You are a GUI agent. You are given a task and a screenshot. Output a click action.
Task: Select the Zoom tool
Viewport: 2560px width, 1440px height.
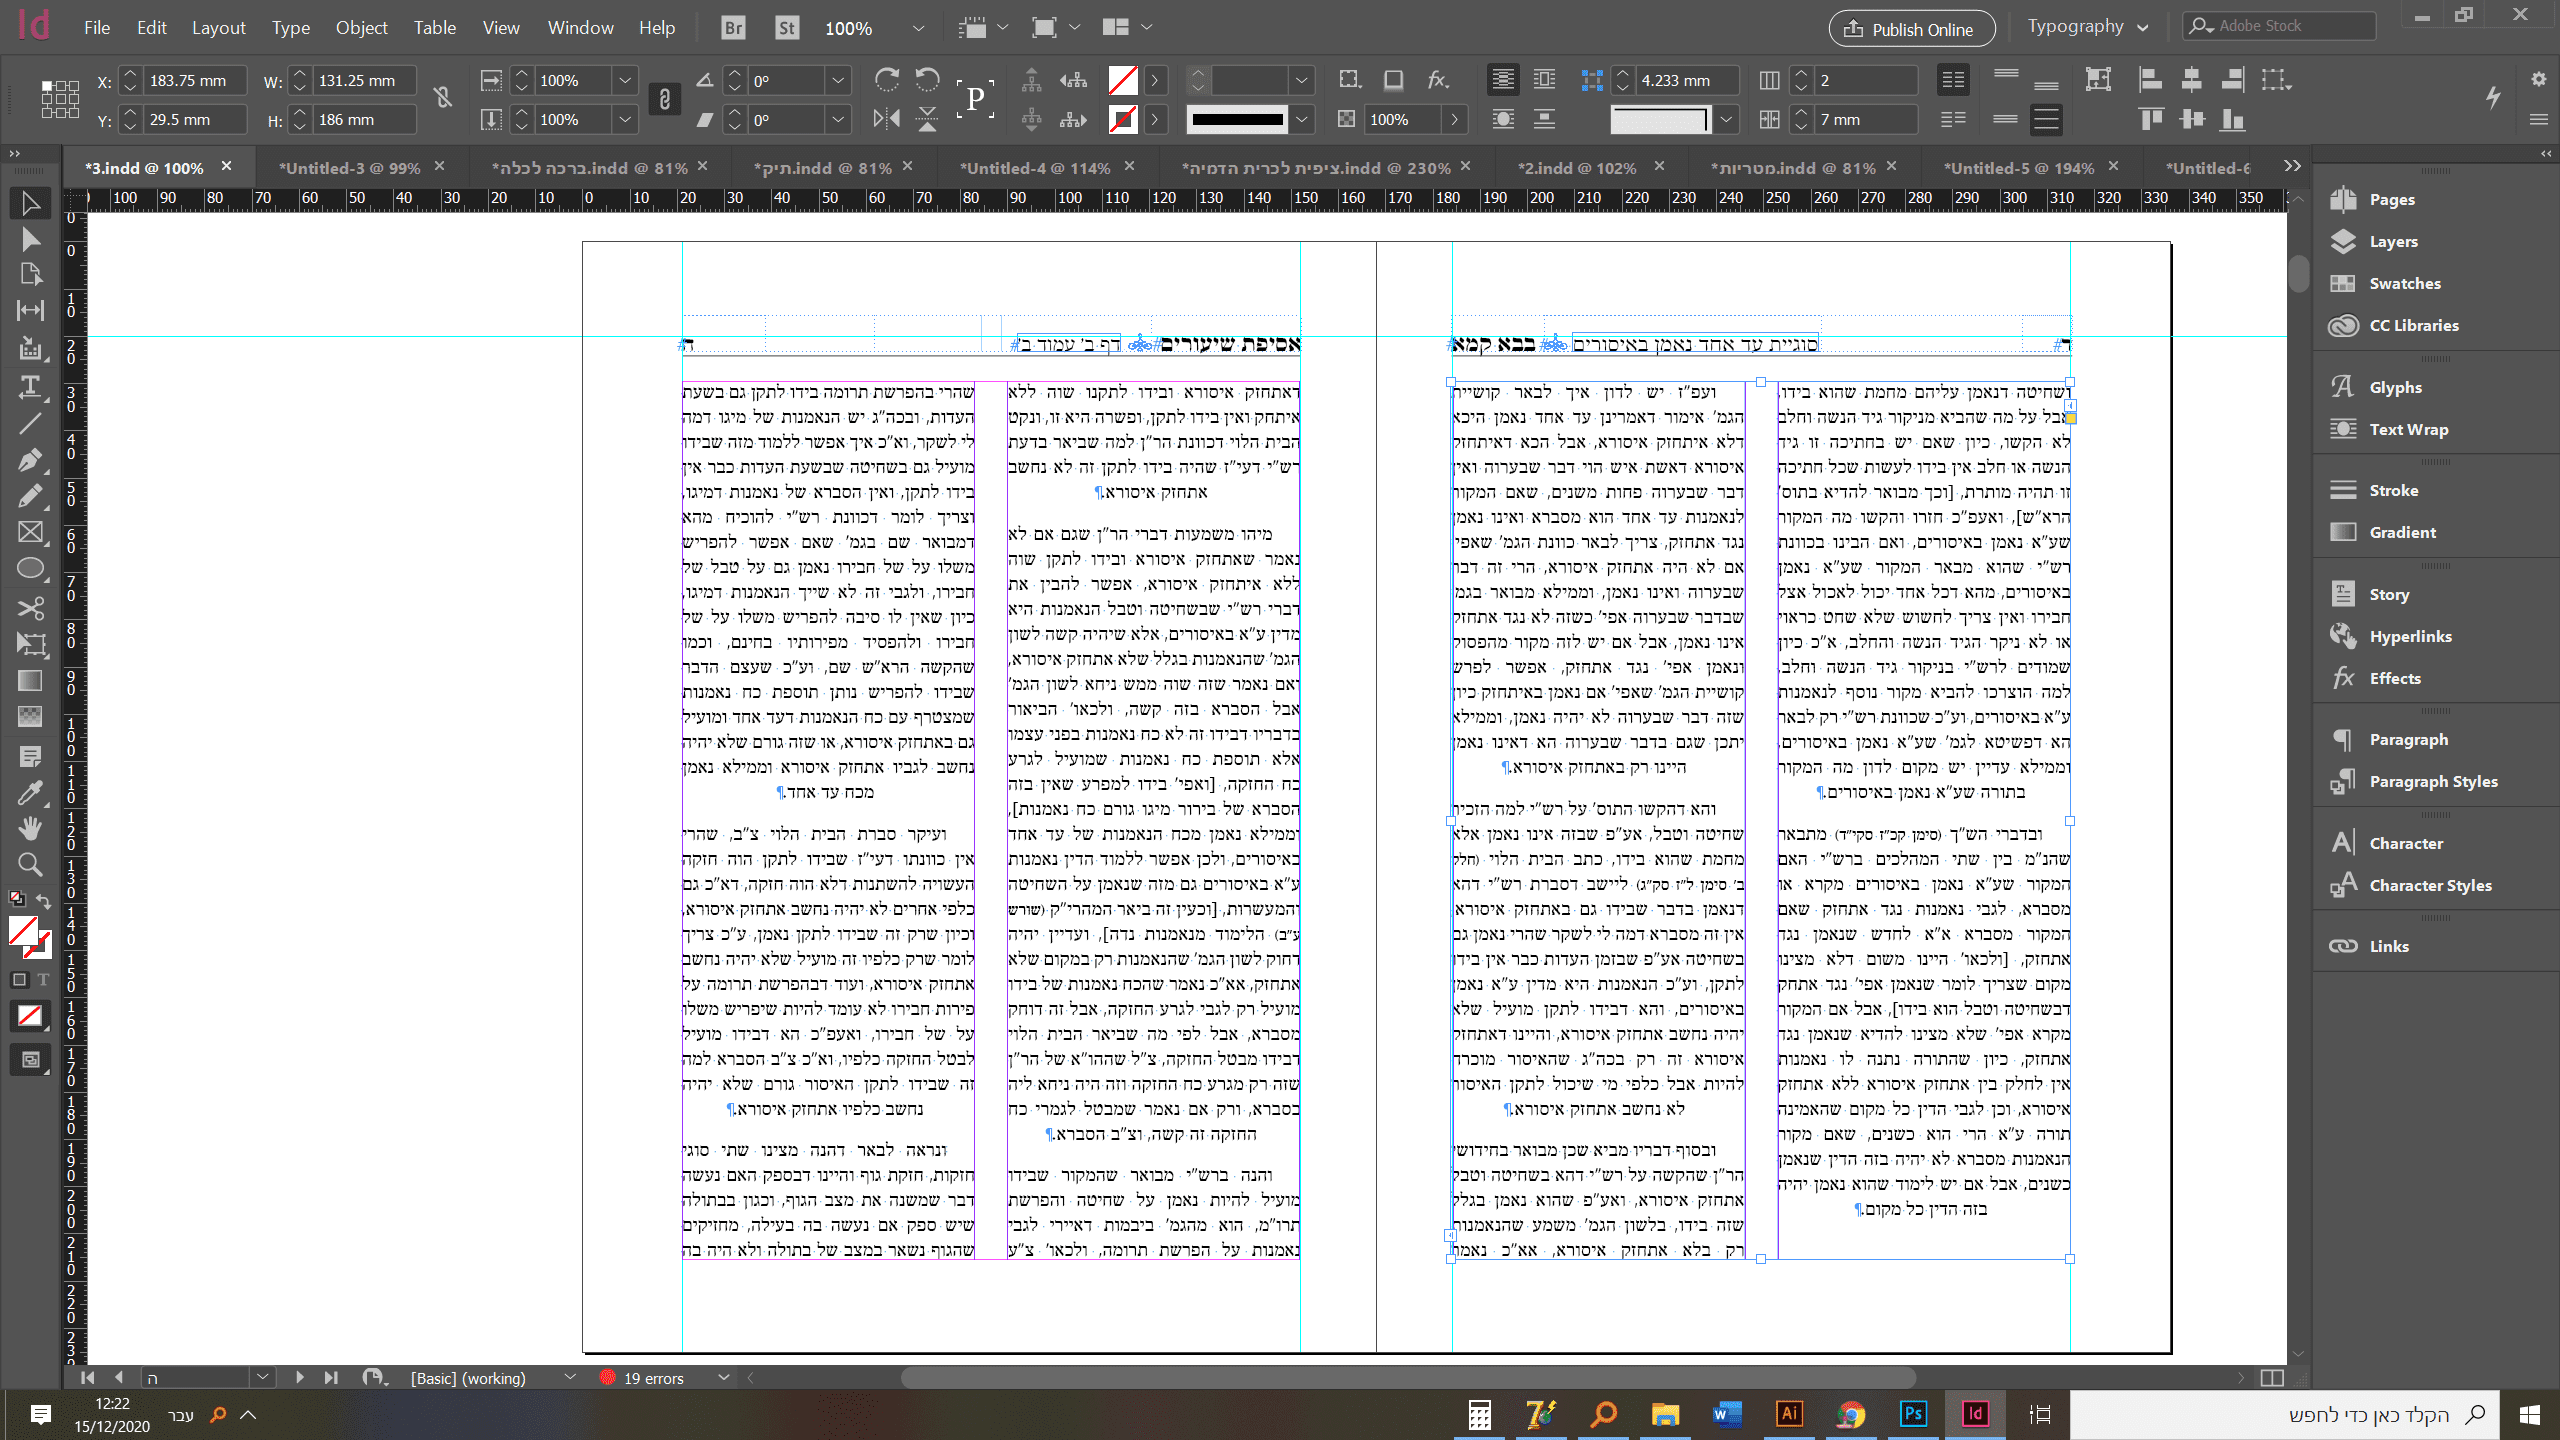(30, 864)
